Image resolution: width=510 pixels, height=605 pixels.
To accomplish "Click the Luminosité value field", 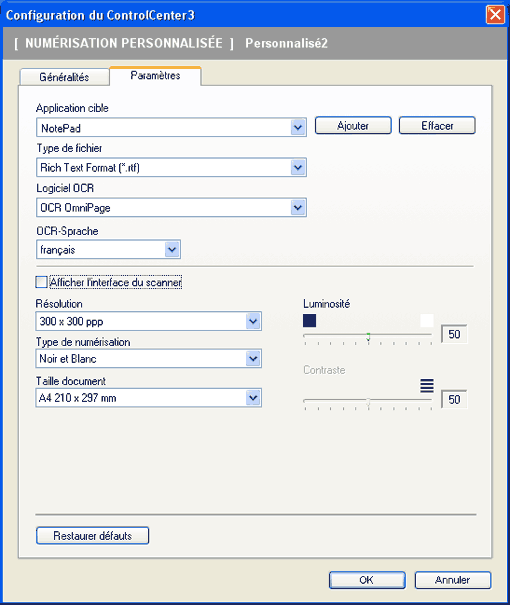I will click(454, 334).
